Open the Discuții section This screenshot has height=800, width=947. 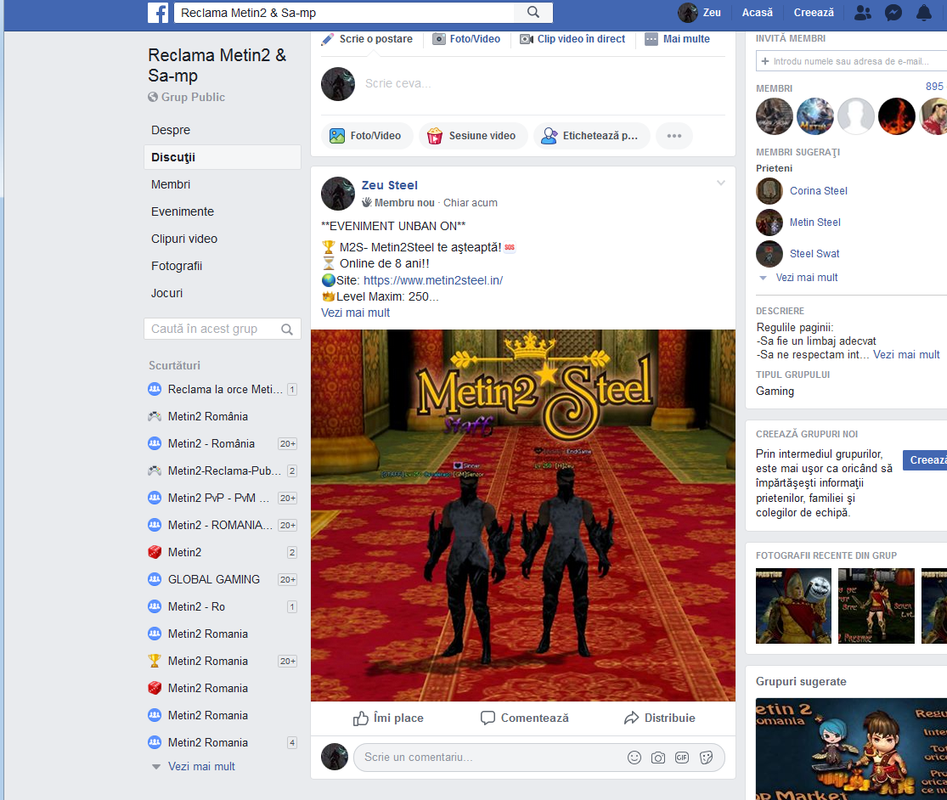(x=222, y=157)
